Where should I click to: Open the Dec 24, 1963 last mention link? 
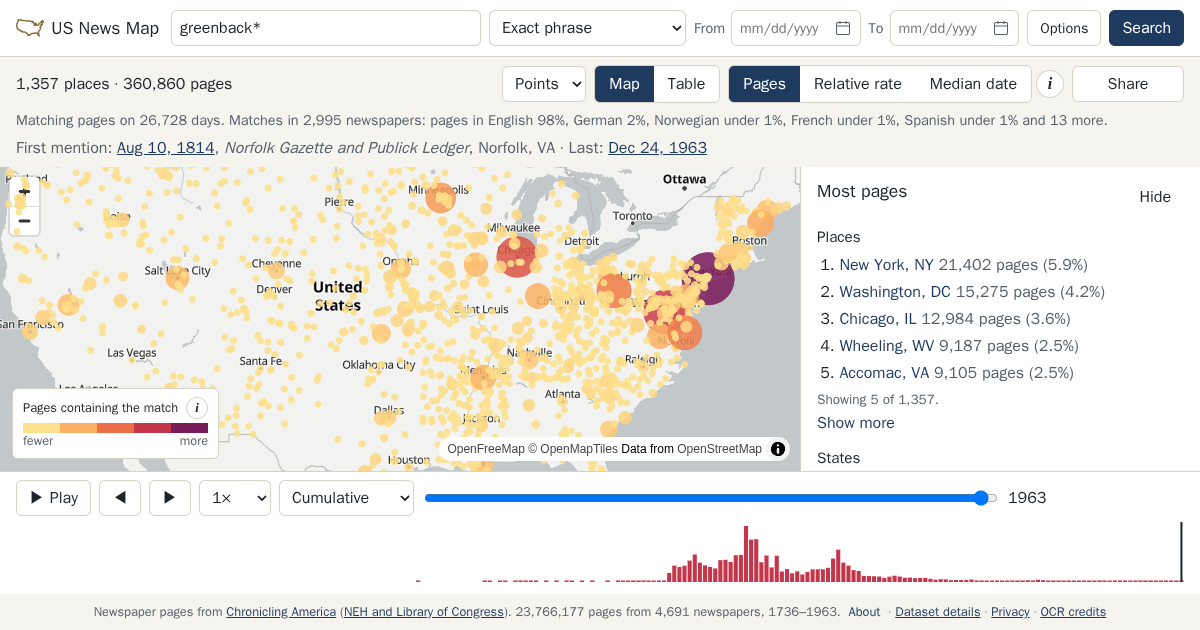pos(657,148)
